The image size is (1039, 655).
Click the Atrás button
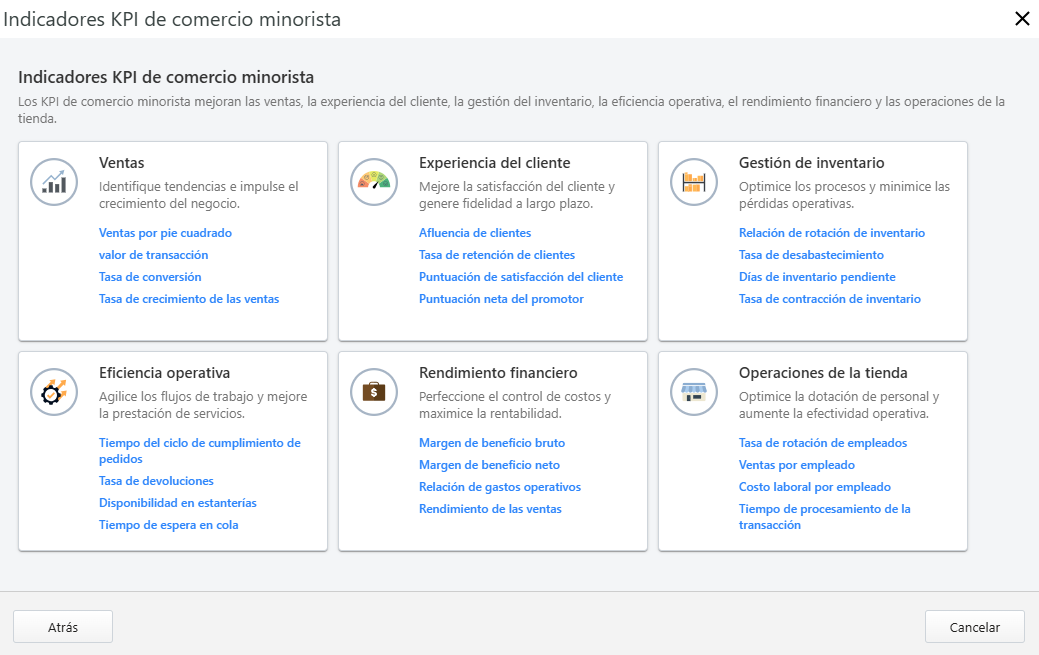click(62, 626)
